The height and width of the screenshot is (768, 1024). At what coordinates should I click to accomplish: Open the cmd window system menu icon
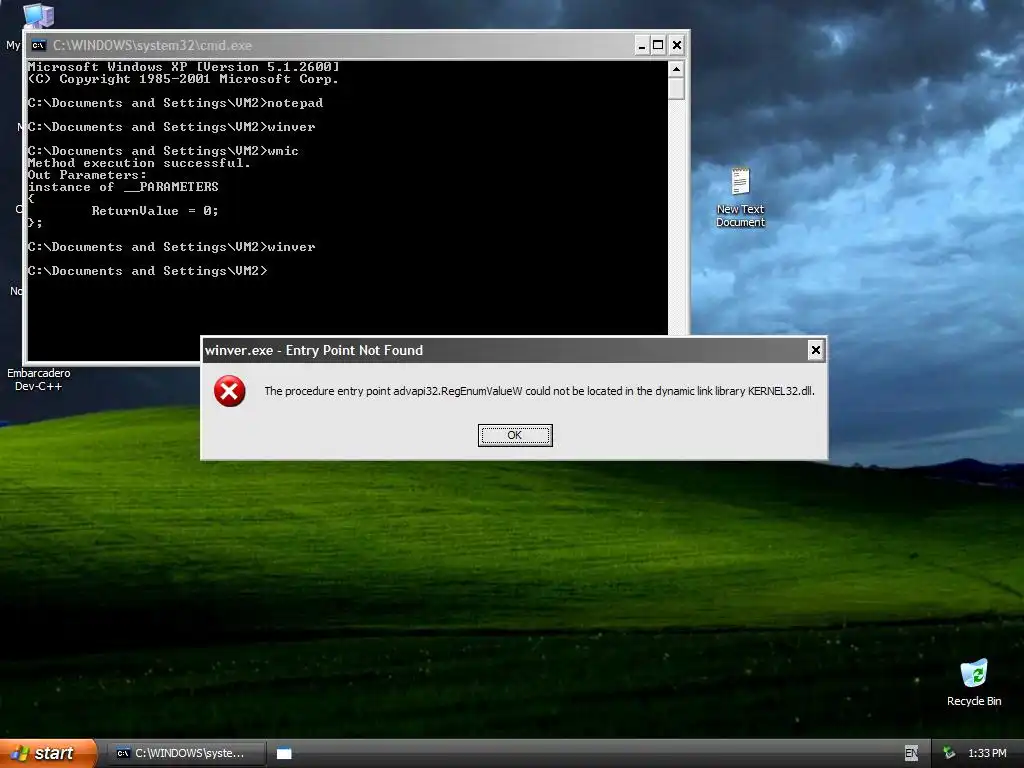pos(39,45)
